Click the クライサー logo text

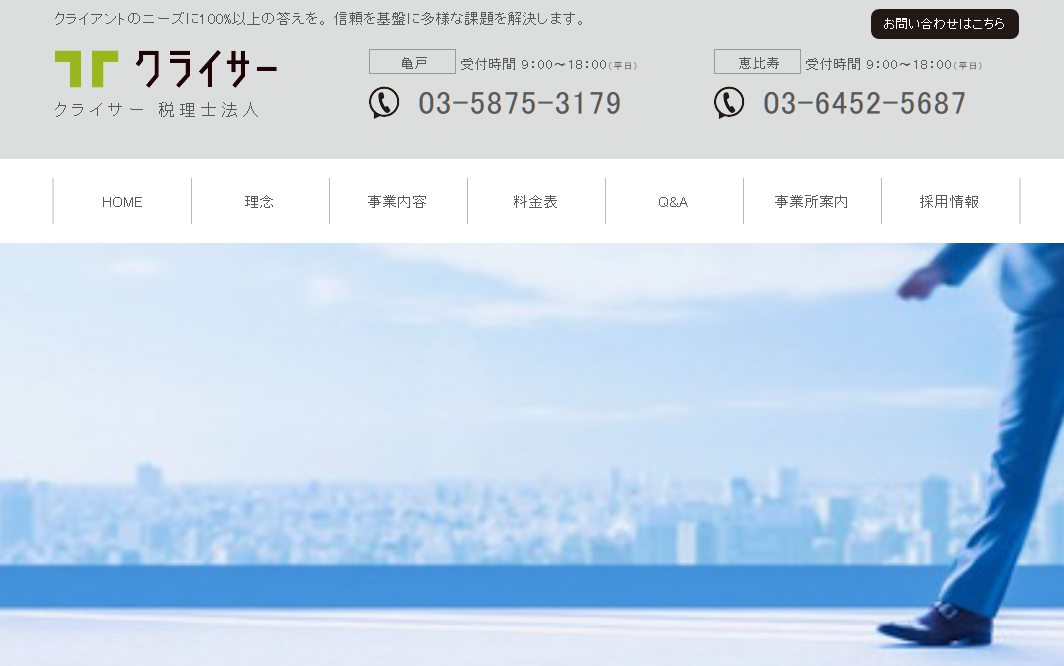click(x=205, y=69)
